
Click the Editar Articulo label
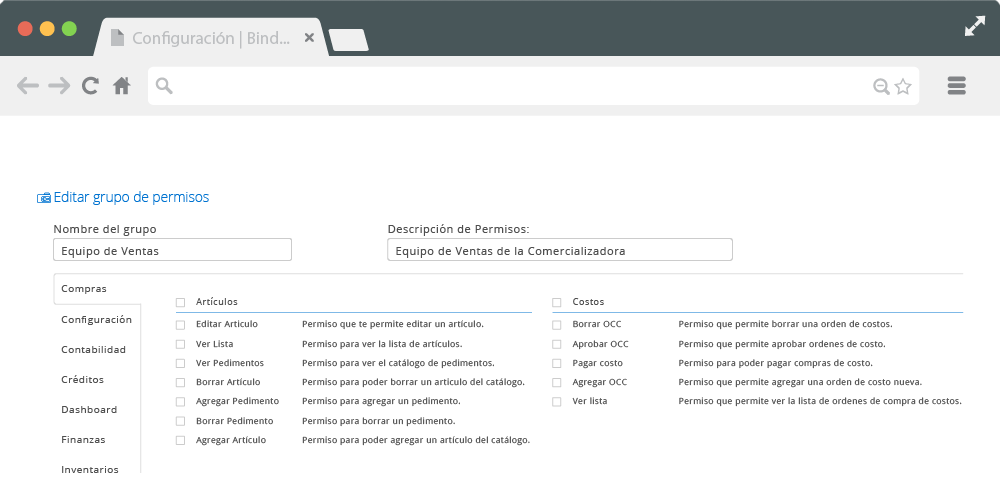click(x=226, y=324)
